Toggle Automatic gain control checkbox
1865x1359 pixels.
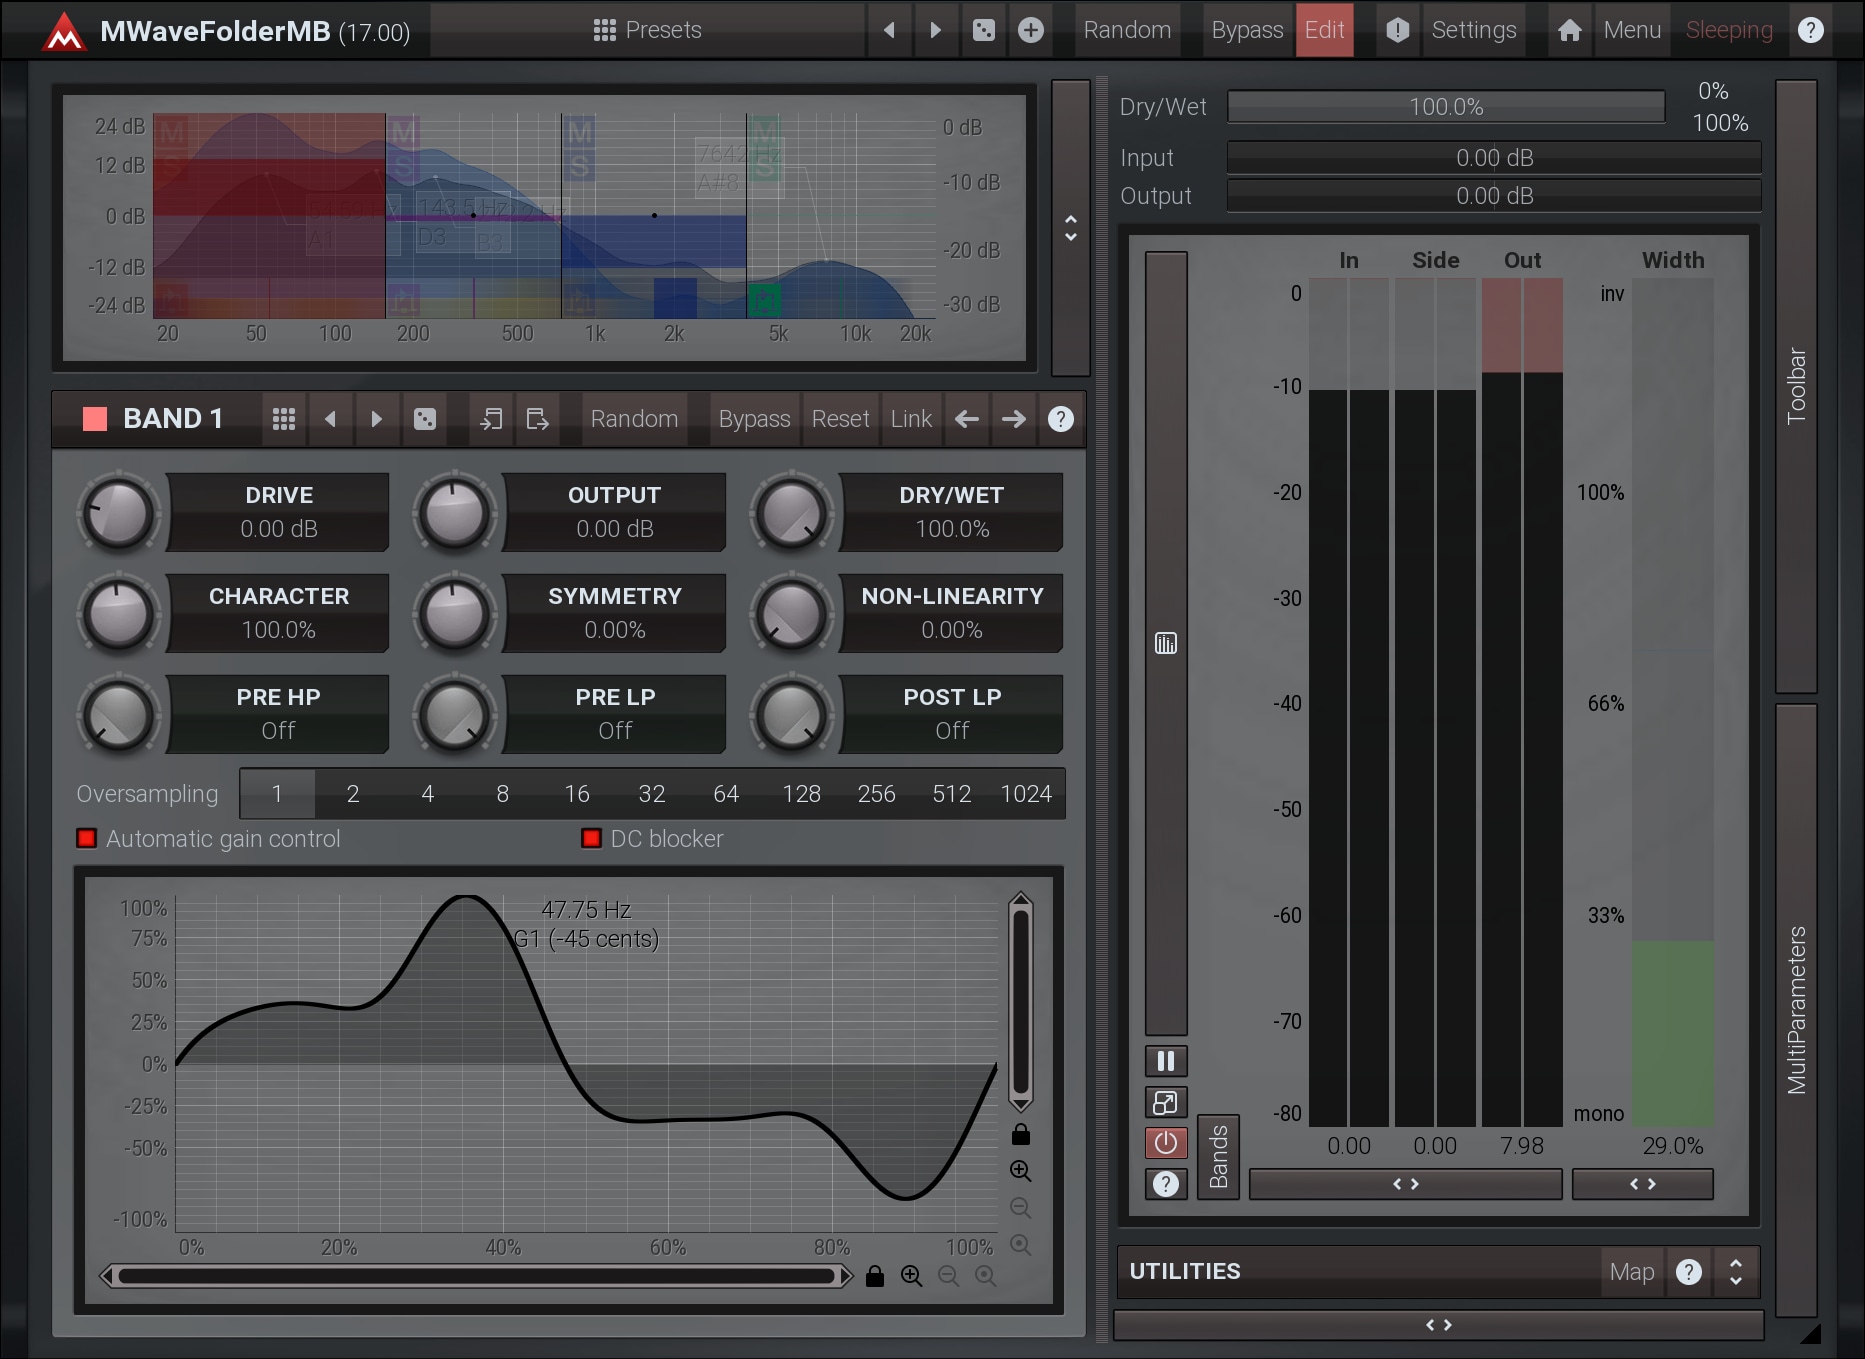click(x=87, y=838)
